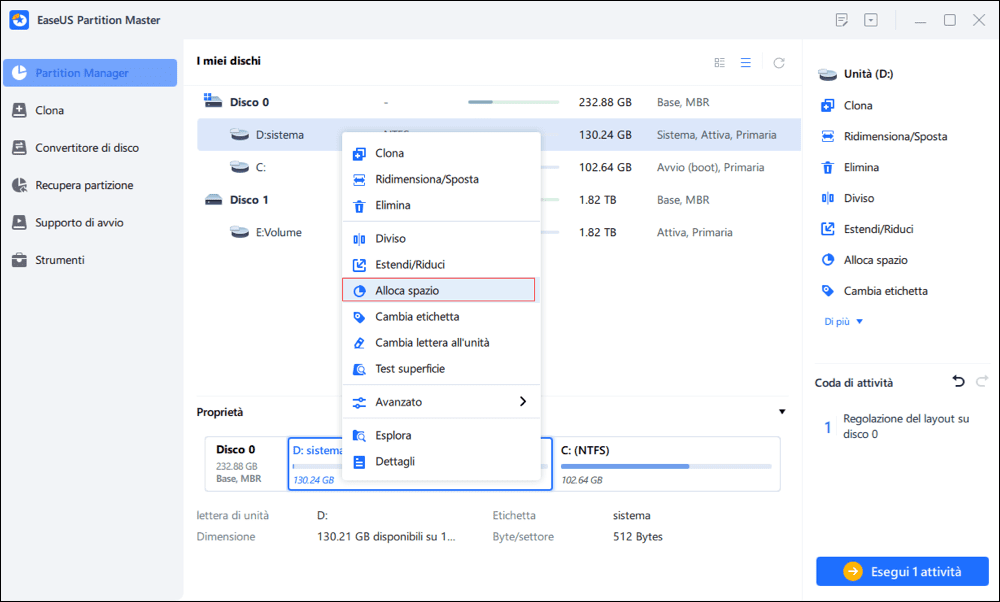The image size is (1000, 602).
Task: Expand the Avanzato submenu arrow
Action: (523, 402)
